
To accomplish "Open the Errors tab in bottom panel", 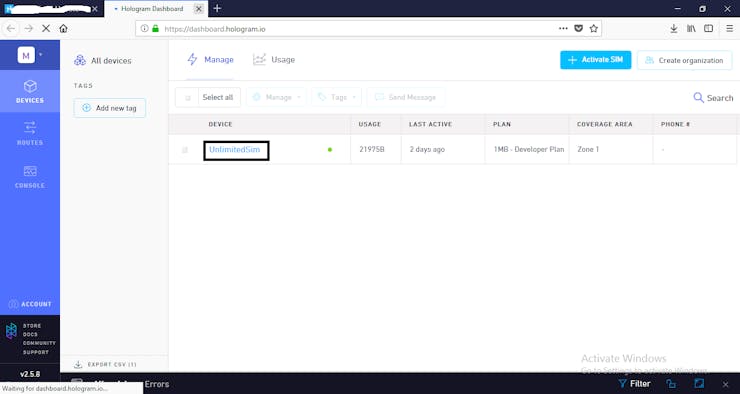I will pos(157,384).
